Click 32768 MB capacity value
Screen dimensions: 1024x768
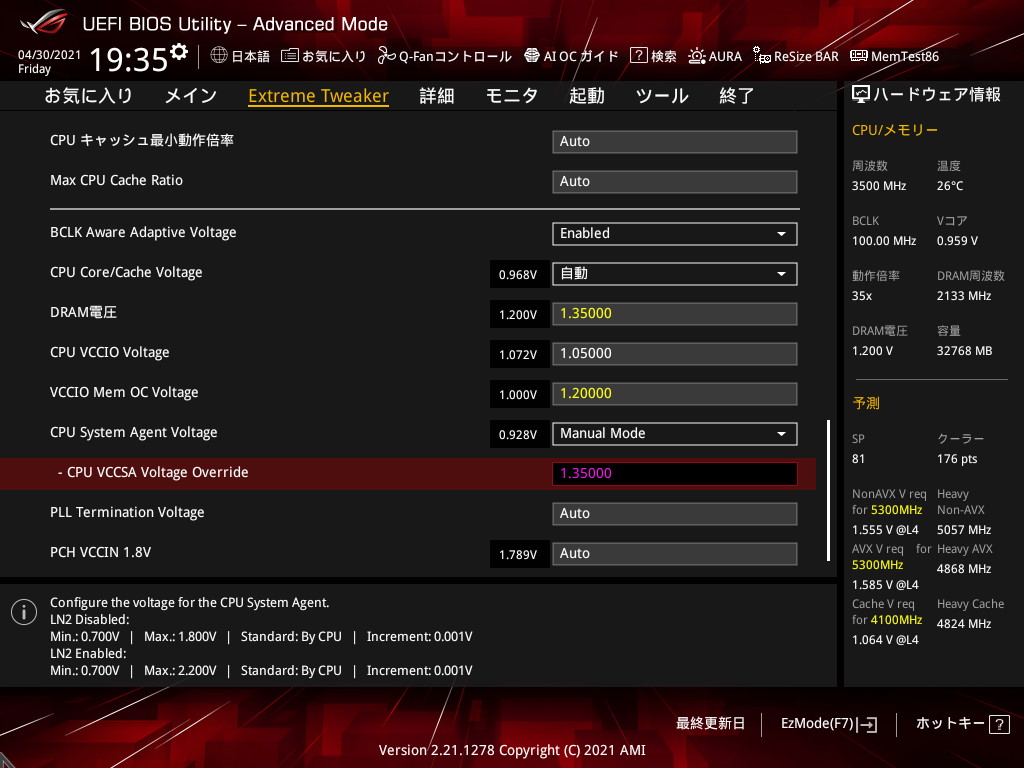[965, 351]
